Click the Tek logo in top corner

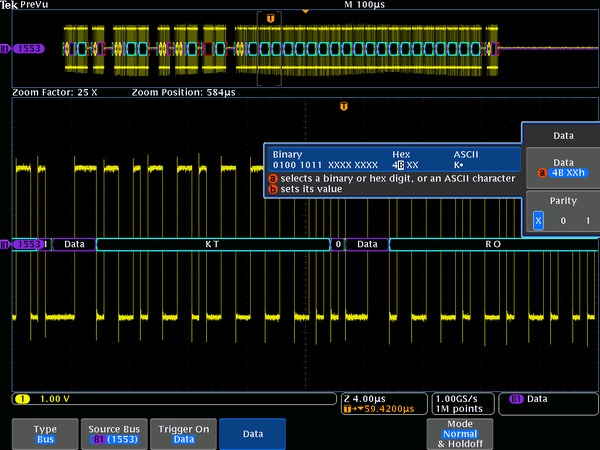point(10,5)
